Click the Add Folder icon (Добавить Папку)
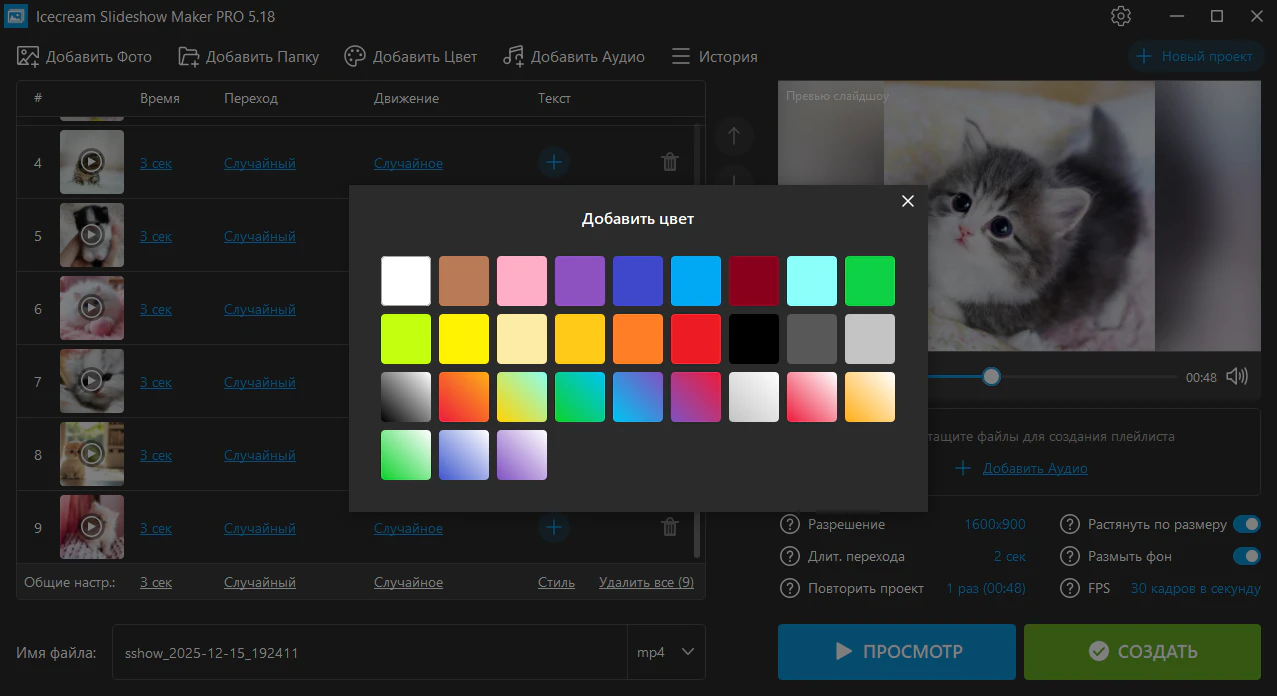This screenshot has width=1277, height=696. point(189,57)
